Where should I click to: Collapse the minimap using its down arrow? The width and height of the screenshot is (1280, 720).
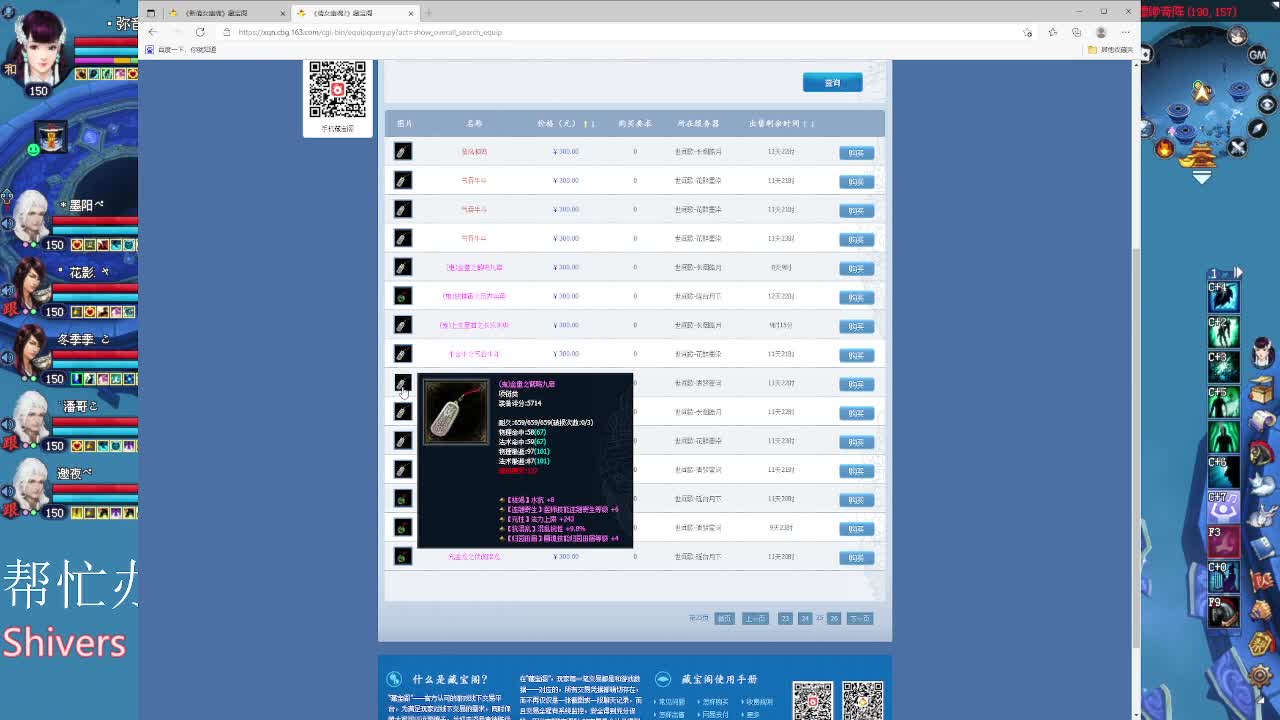click(x=1203, y=178)
